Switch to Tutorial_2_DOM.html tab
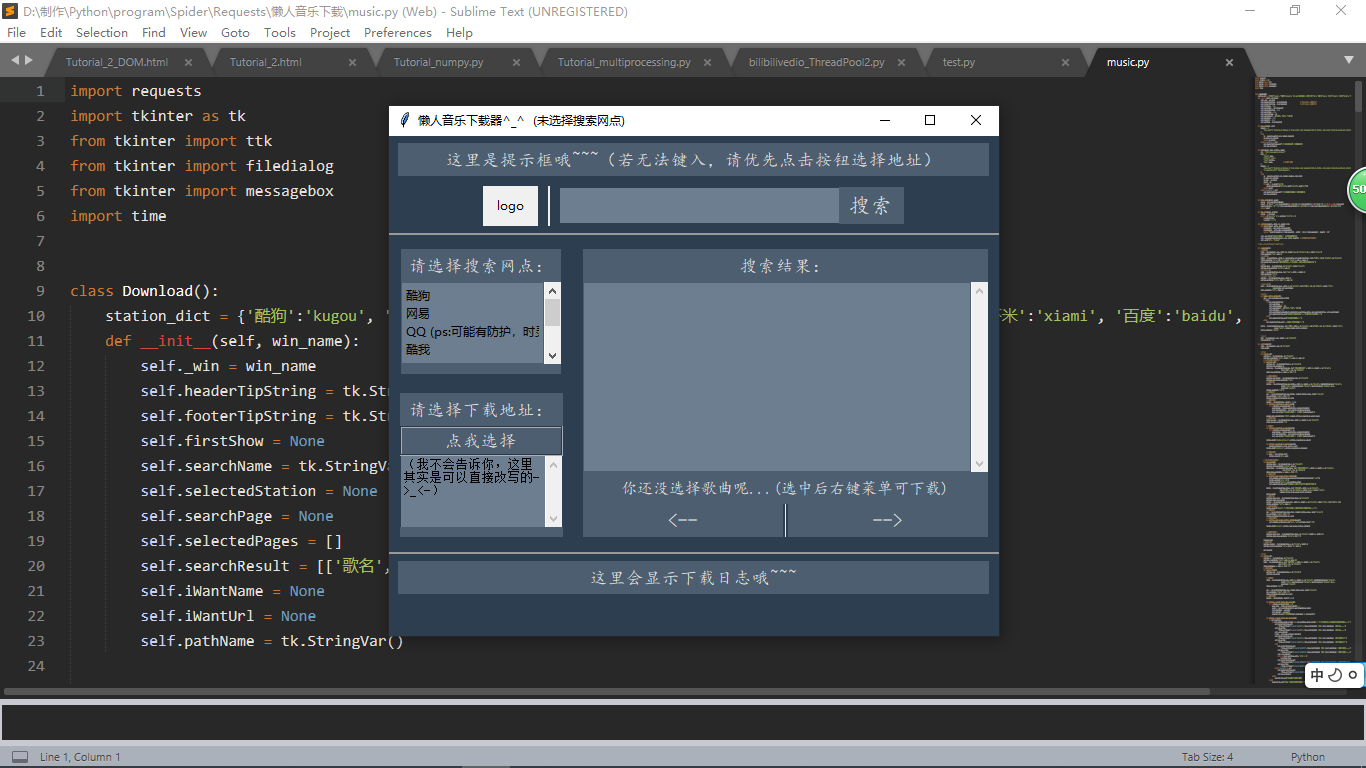Screen dimensions: 1366x768 (x=117, y=62)
